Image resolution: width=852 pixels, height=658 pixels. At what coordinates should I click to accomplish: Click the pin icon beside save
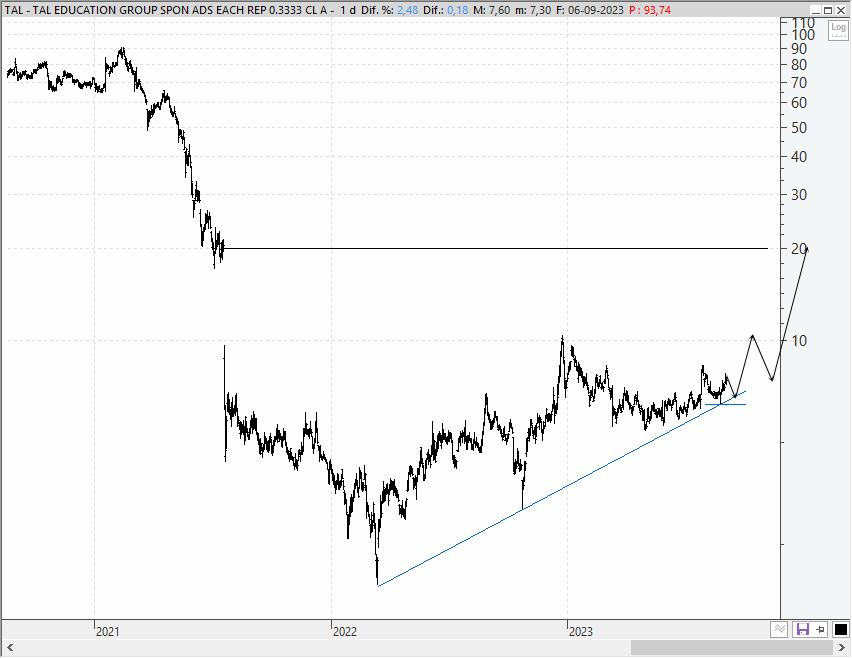pos(820,630)
